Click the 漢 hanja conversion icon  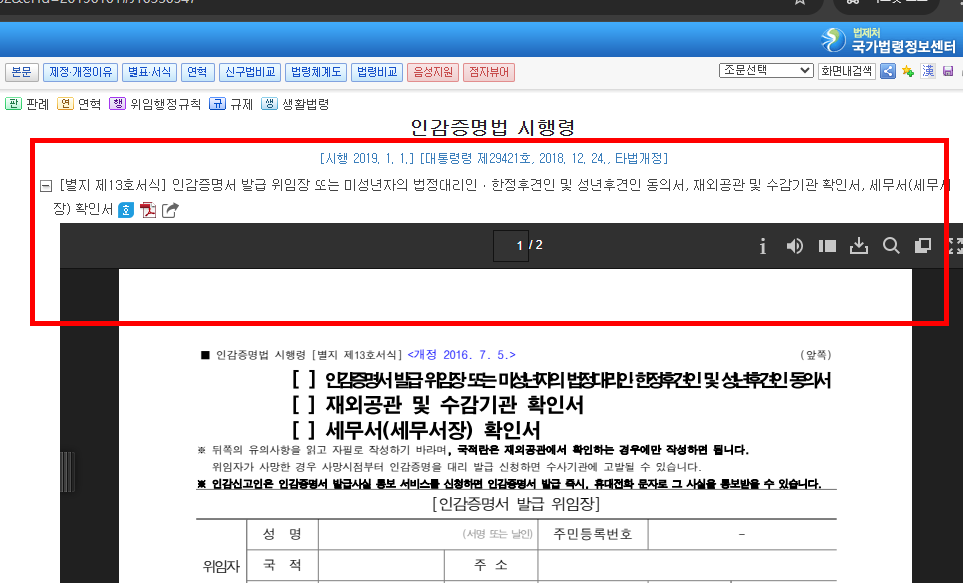[x=927, y=72]
